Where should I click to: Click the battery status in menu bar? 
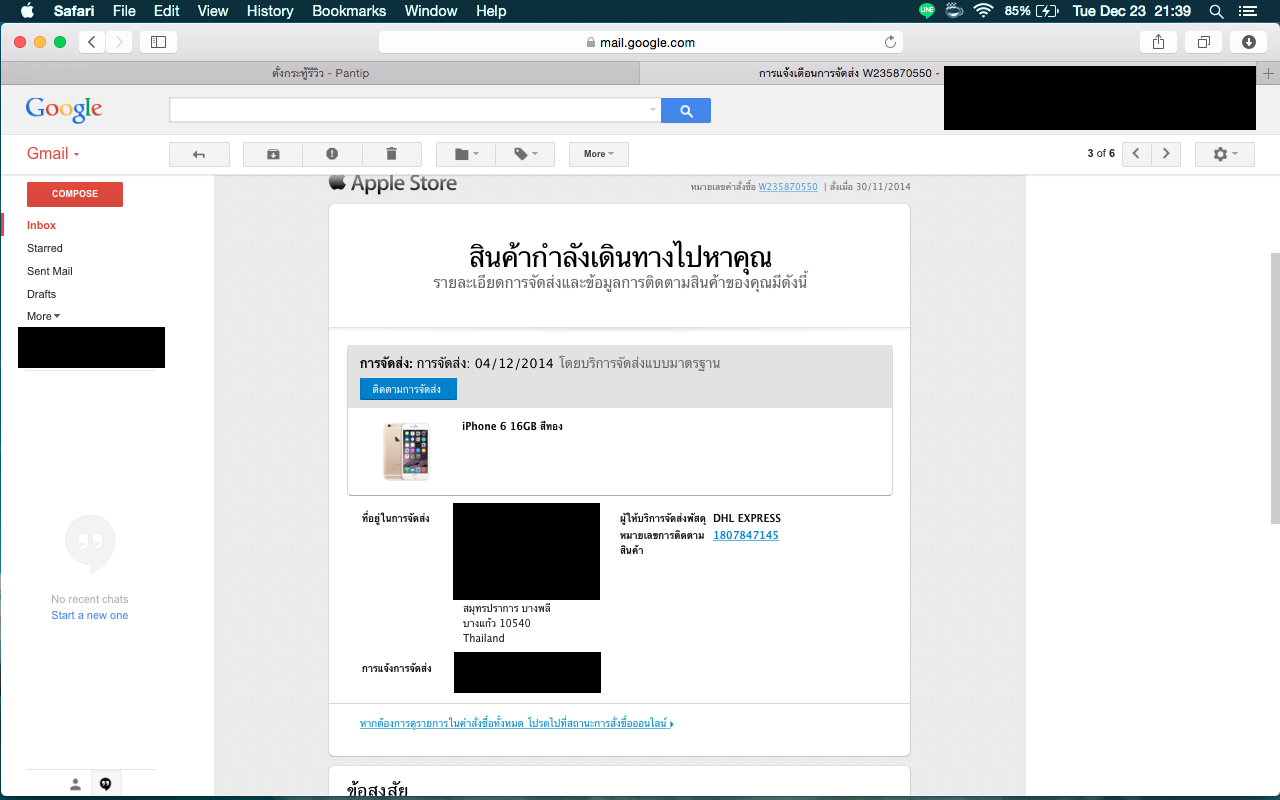1032,11
